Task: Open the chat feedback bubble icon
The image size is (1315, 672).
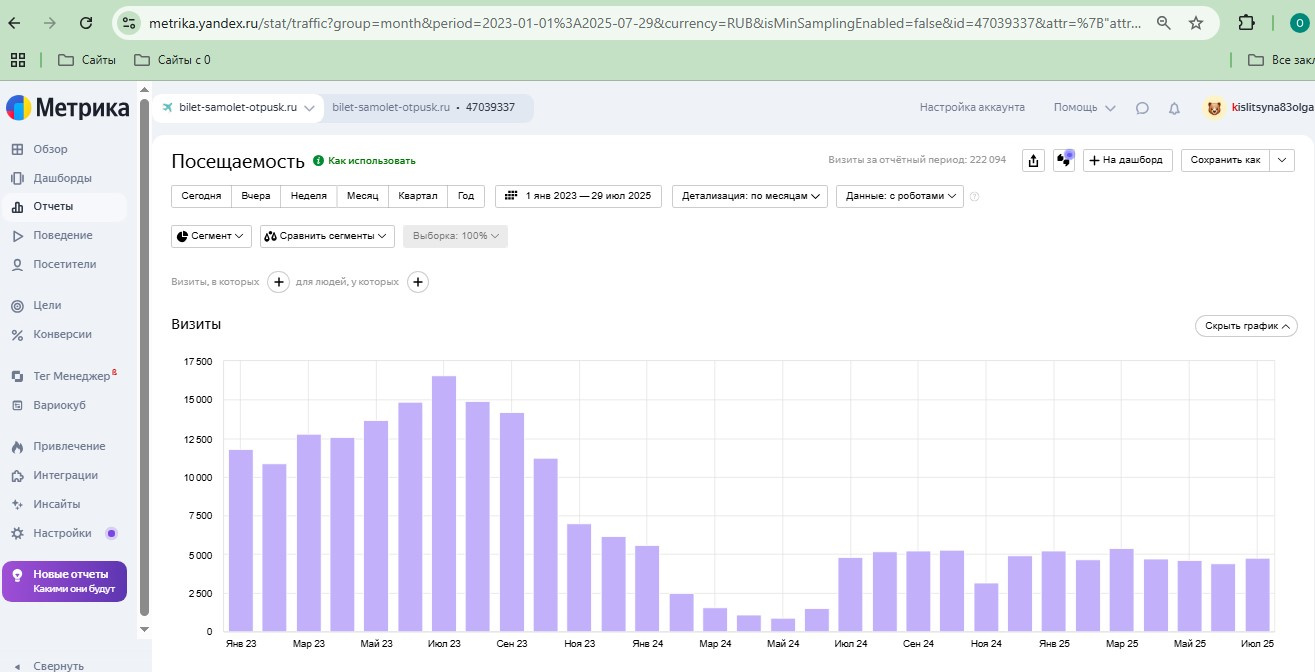Action: coord(1142,108)
